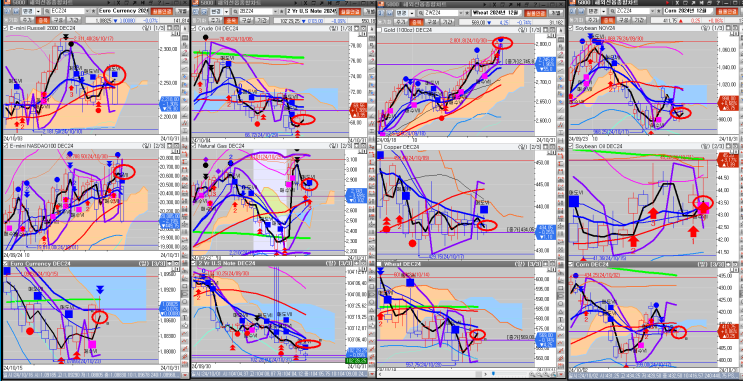Click the EC Z24 symbol code input field

coord(66,11)
